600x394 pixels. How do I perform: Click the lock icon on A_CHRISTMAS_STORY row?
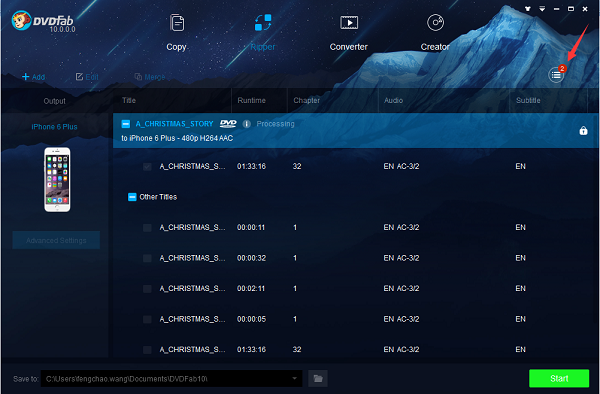click(583, 130)
